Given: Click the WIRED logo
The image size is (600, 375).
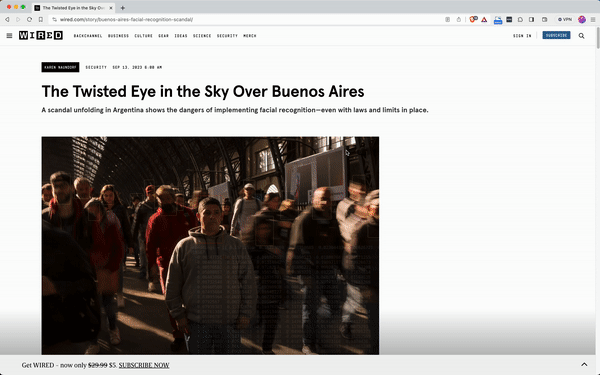Looking at the screenshot, I should click(x=41, y=35).
